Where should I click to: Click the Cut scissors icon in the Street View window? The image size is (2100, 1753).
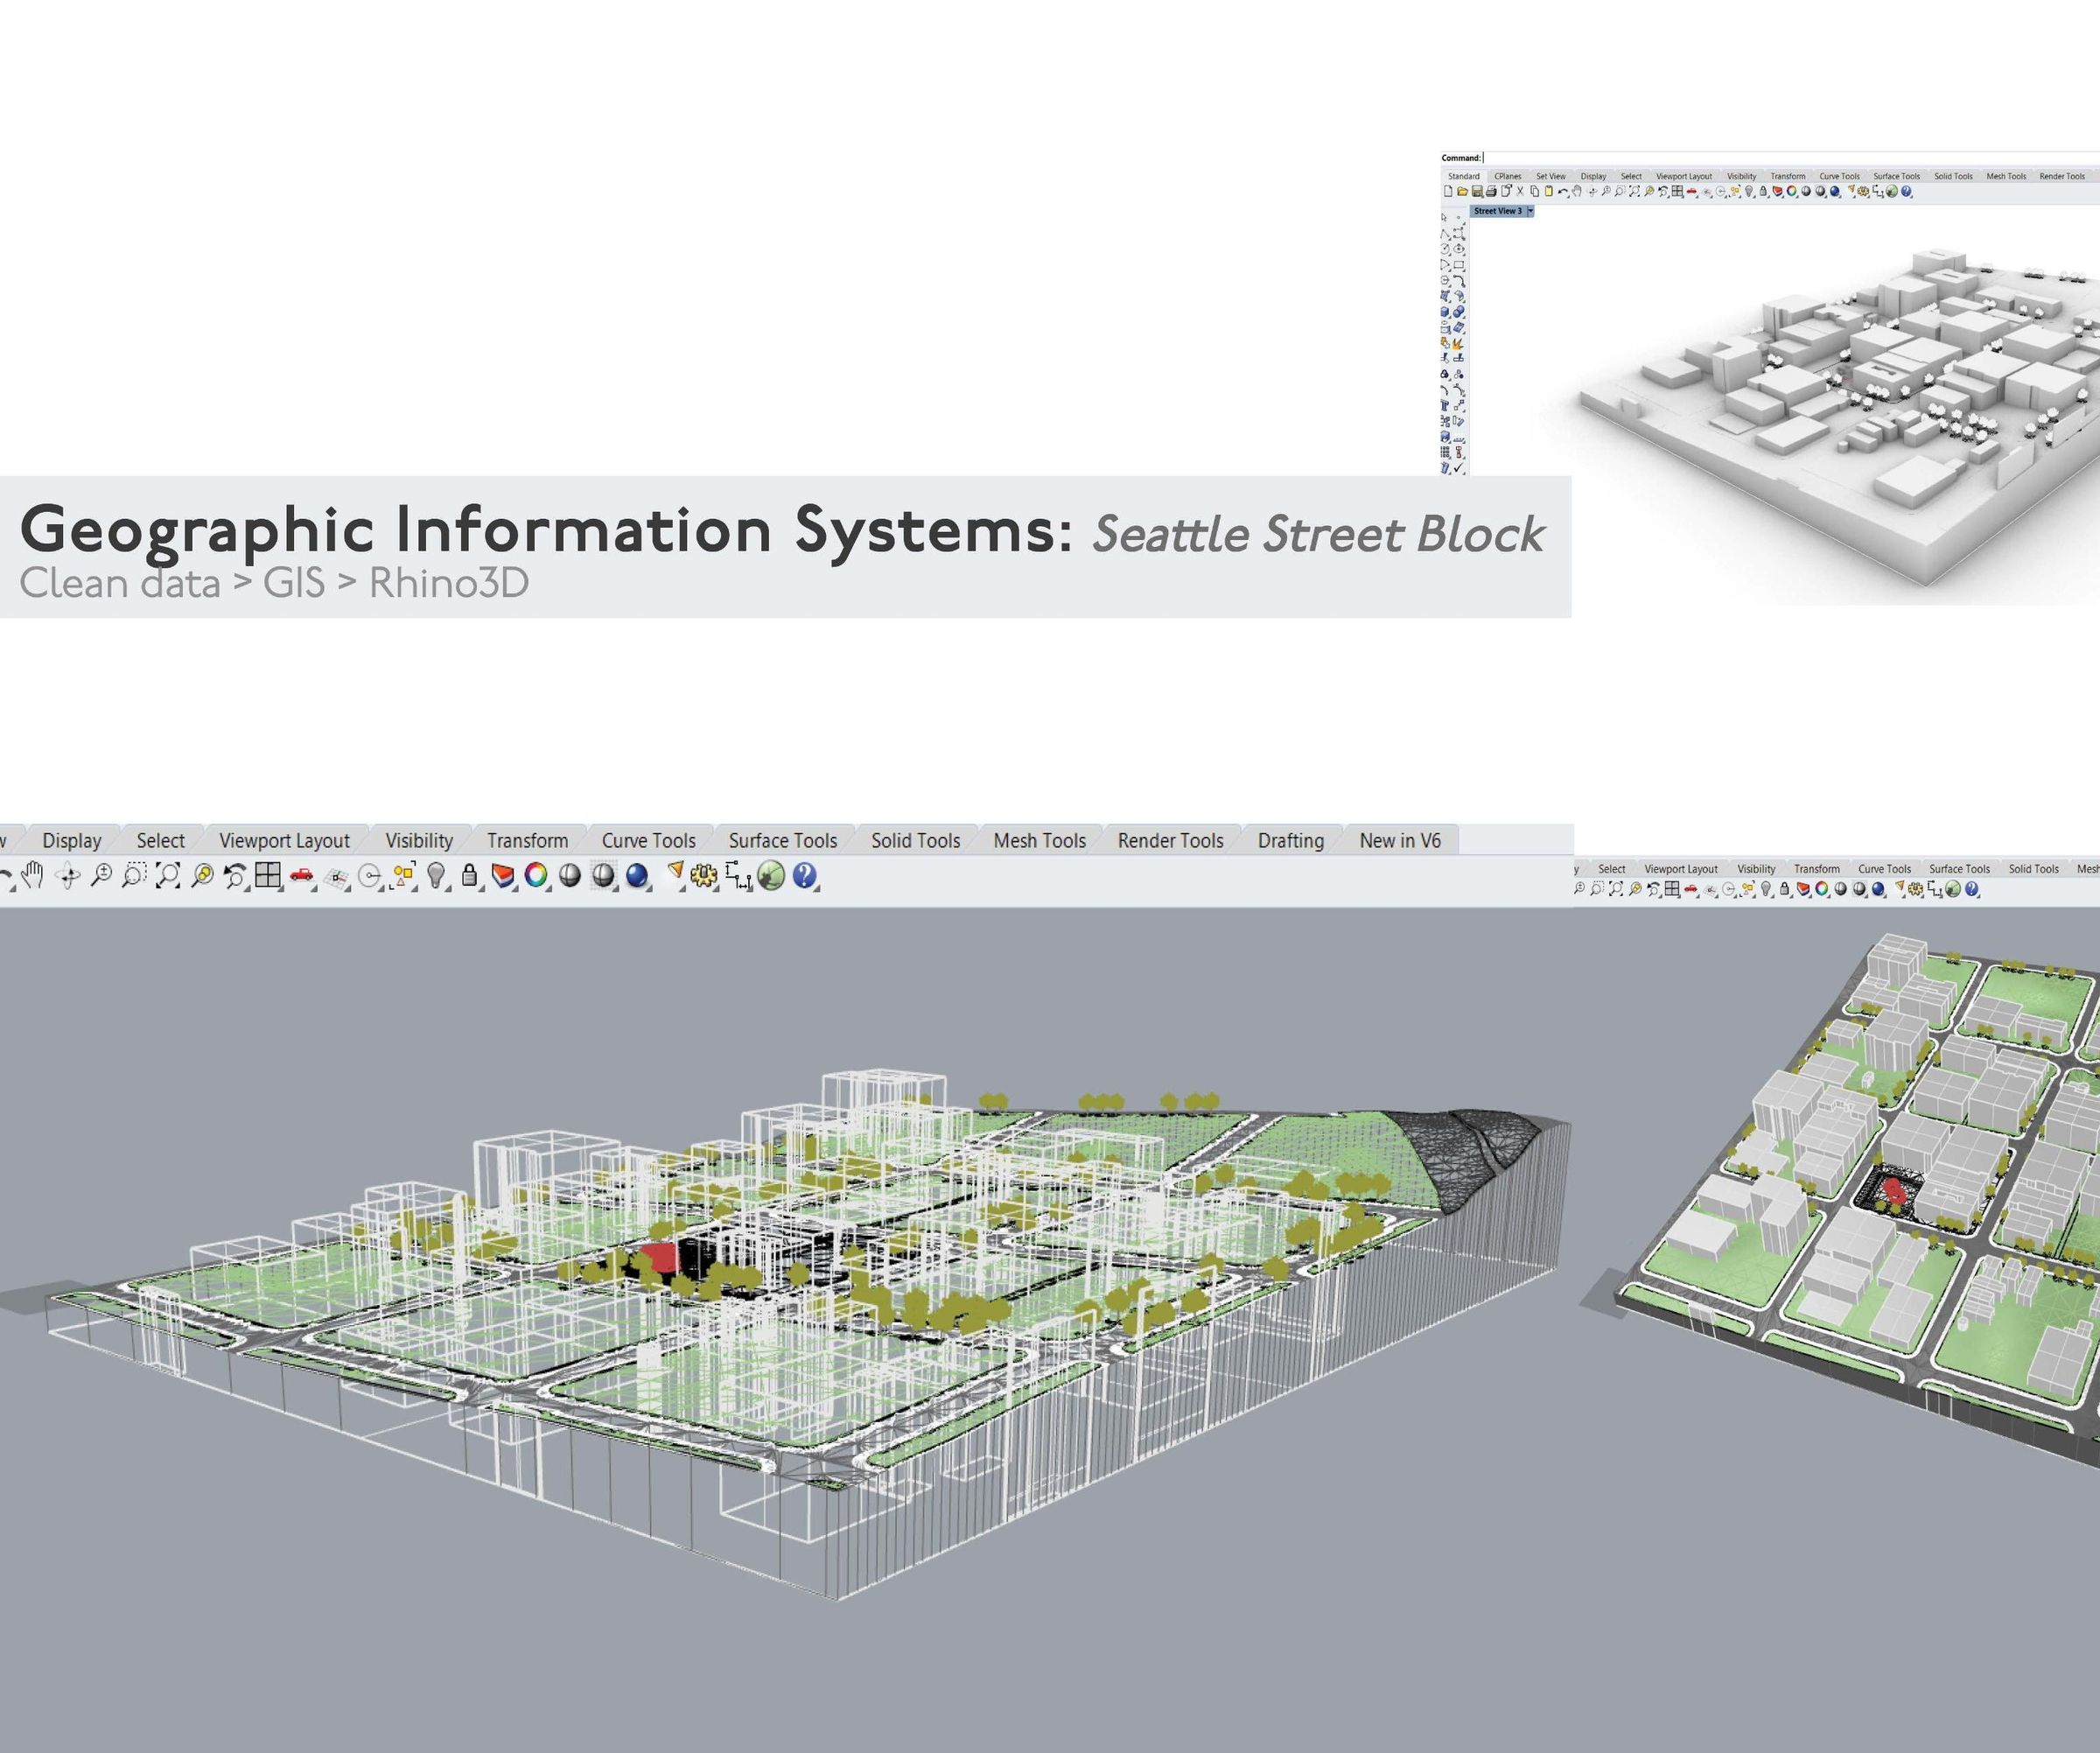point(1520,191)
